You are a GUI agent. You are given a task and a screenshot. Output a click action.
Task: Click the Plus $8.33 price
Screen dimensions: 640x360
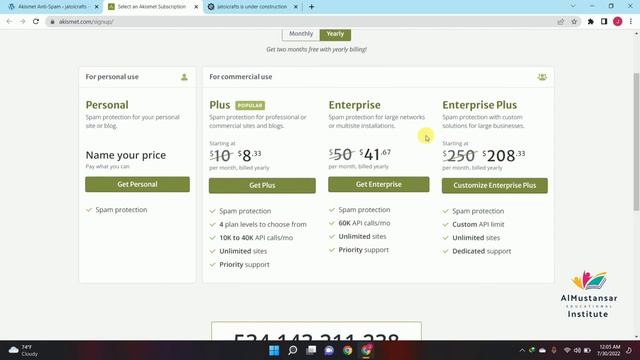click(x=250, y=156)
